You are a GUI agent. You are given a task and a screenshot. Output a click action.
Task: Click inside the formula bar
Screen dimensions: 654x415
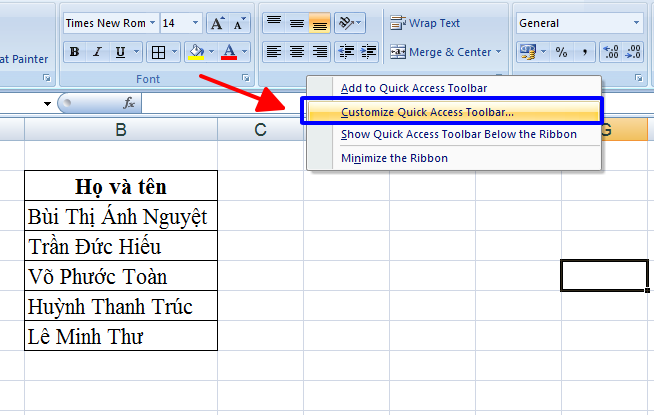(x=221, y=103)
